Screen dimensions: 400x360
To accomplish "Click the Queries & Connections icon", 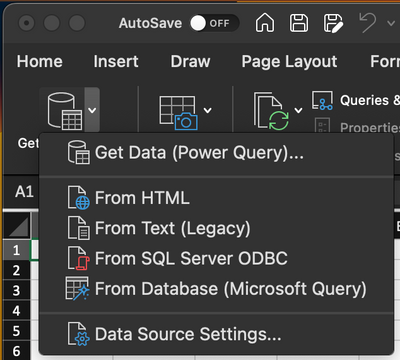I will pos(322,100).
